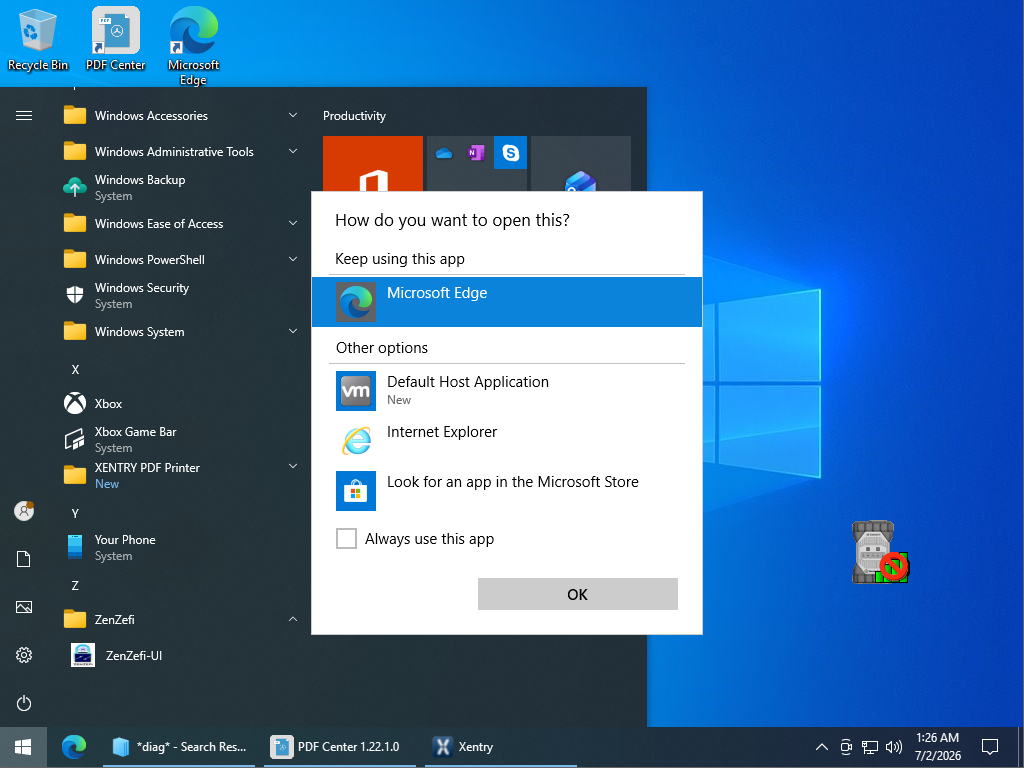Viewport: 1024px width, 768px height.
Task: Open the clock showing 1:26 AM
Action: (937, 746)
